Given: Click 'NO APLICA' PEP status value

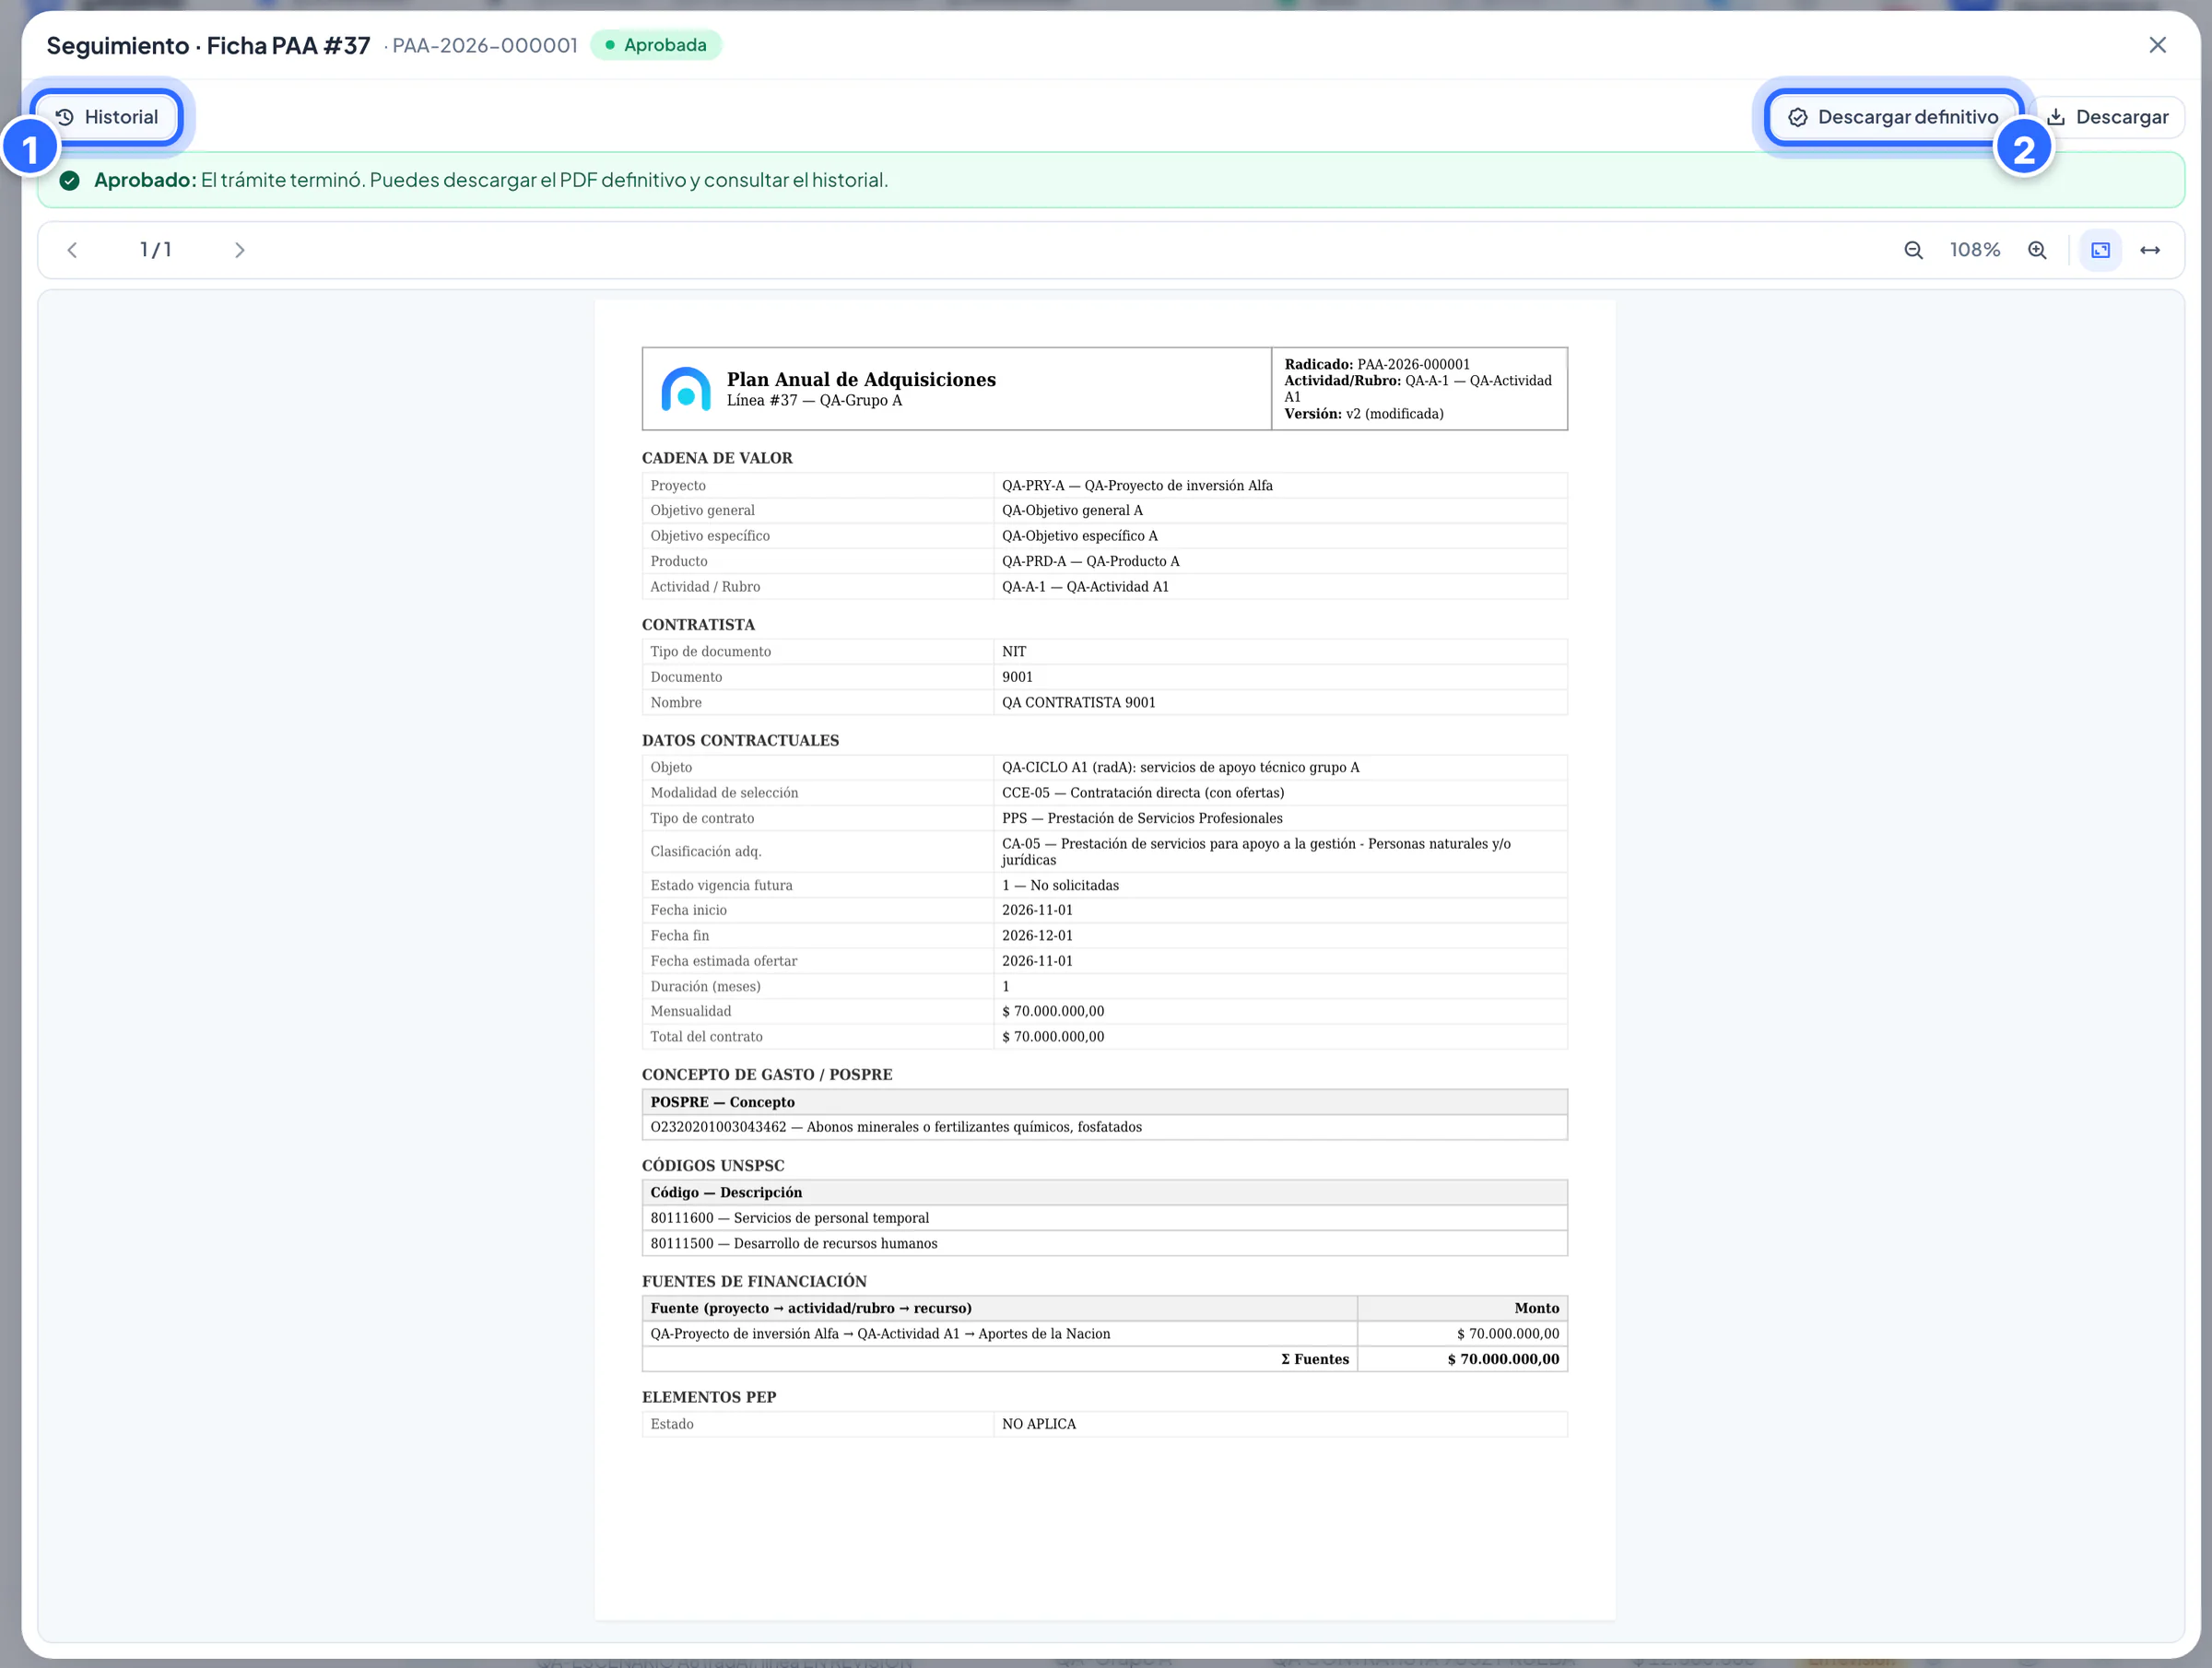Looking at the screenshot, I should 1039,1423.
